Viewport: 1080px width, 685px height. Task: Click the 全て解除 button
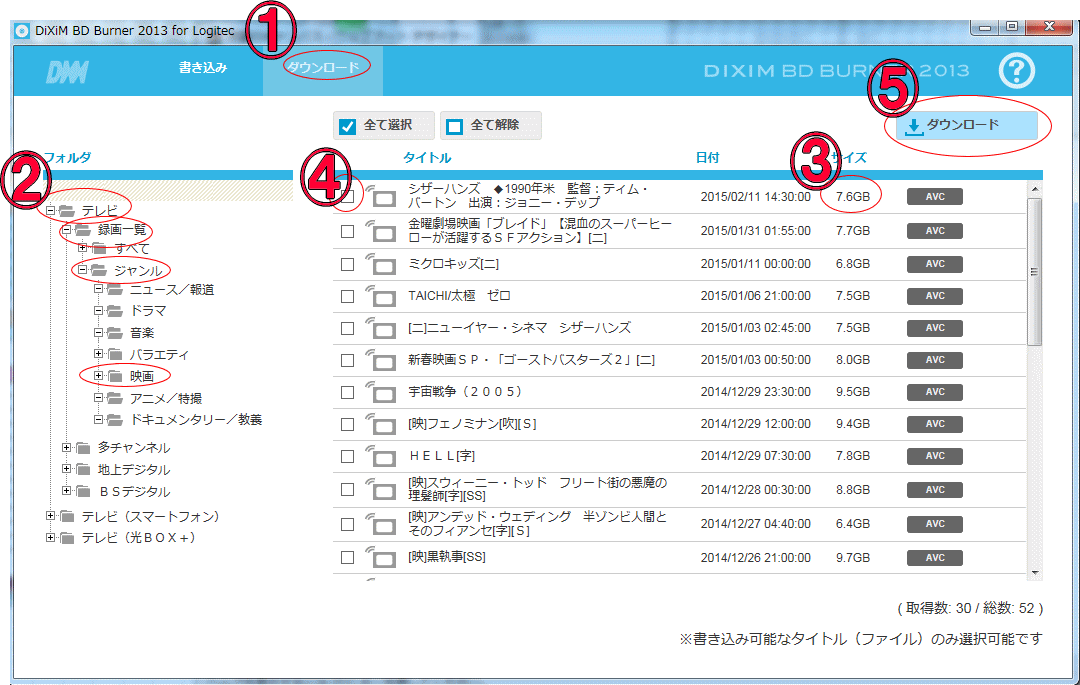coord(490,125)
